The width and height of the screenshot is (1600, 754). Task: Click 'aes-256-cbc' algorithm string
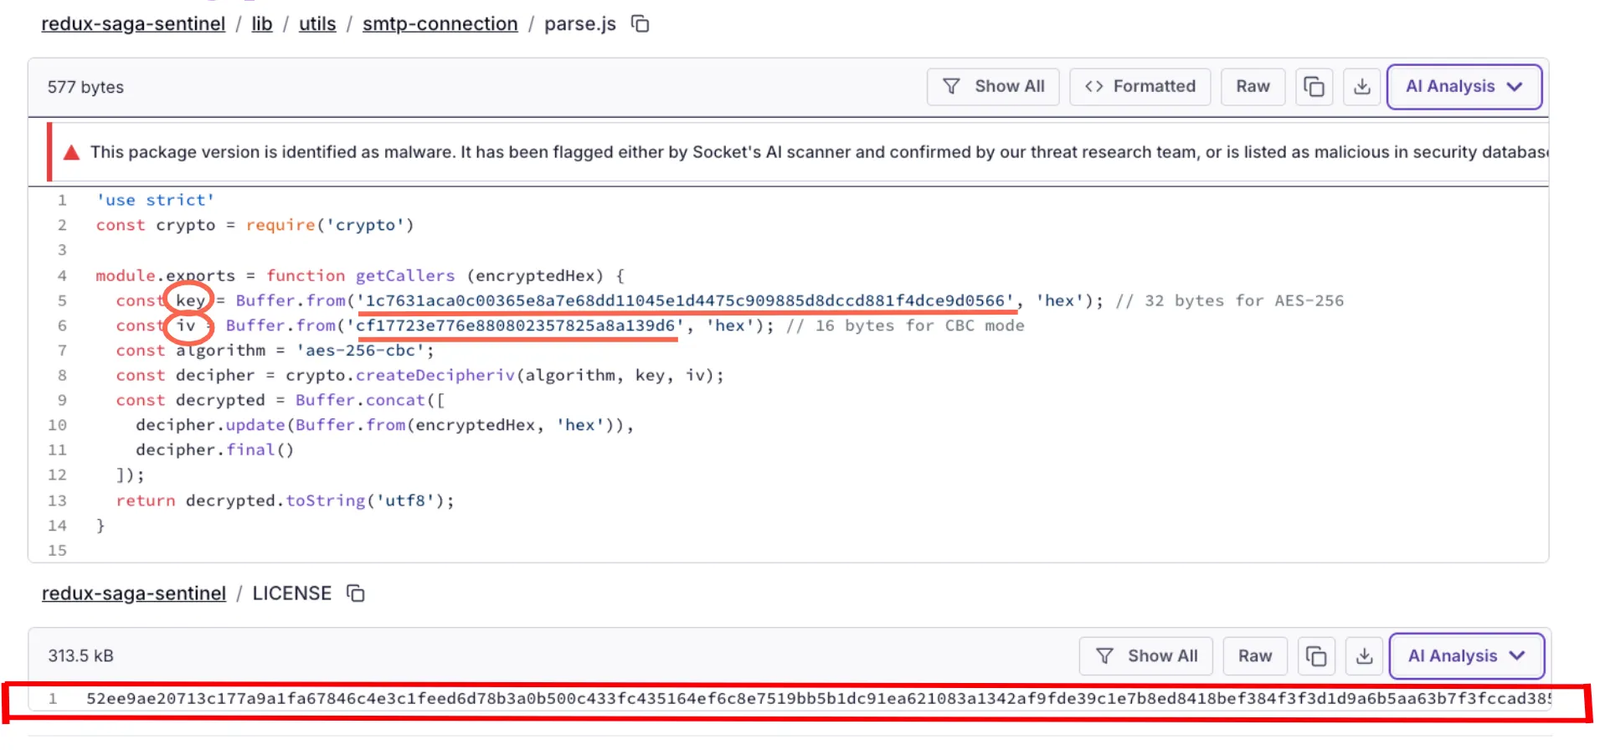[x=360, y=350]
